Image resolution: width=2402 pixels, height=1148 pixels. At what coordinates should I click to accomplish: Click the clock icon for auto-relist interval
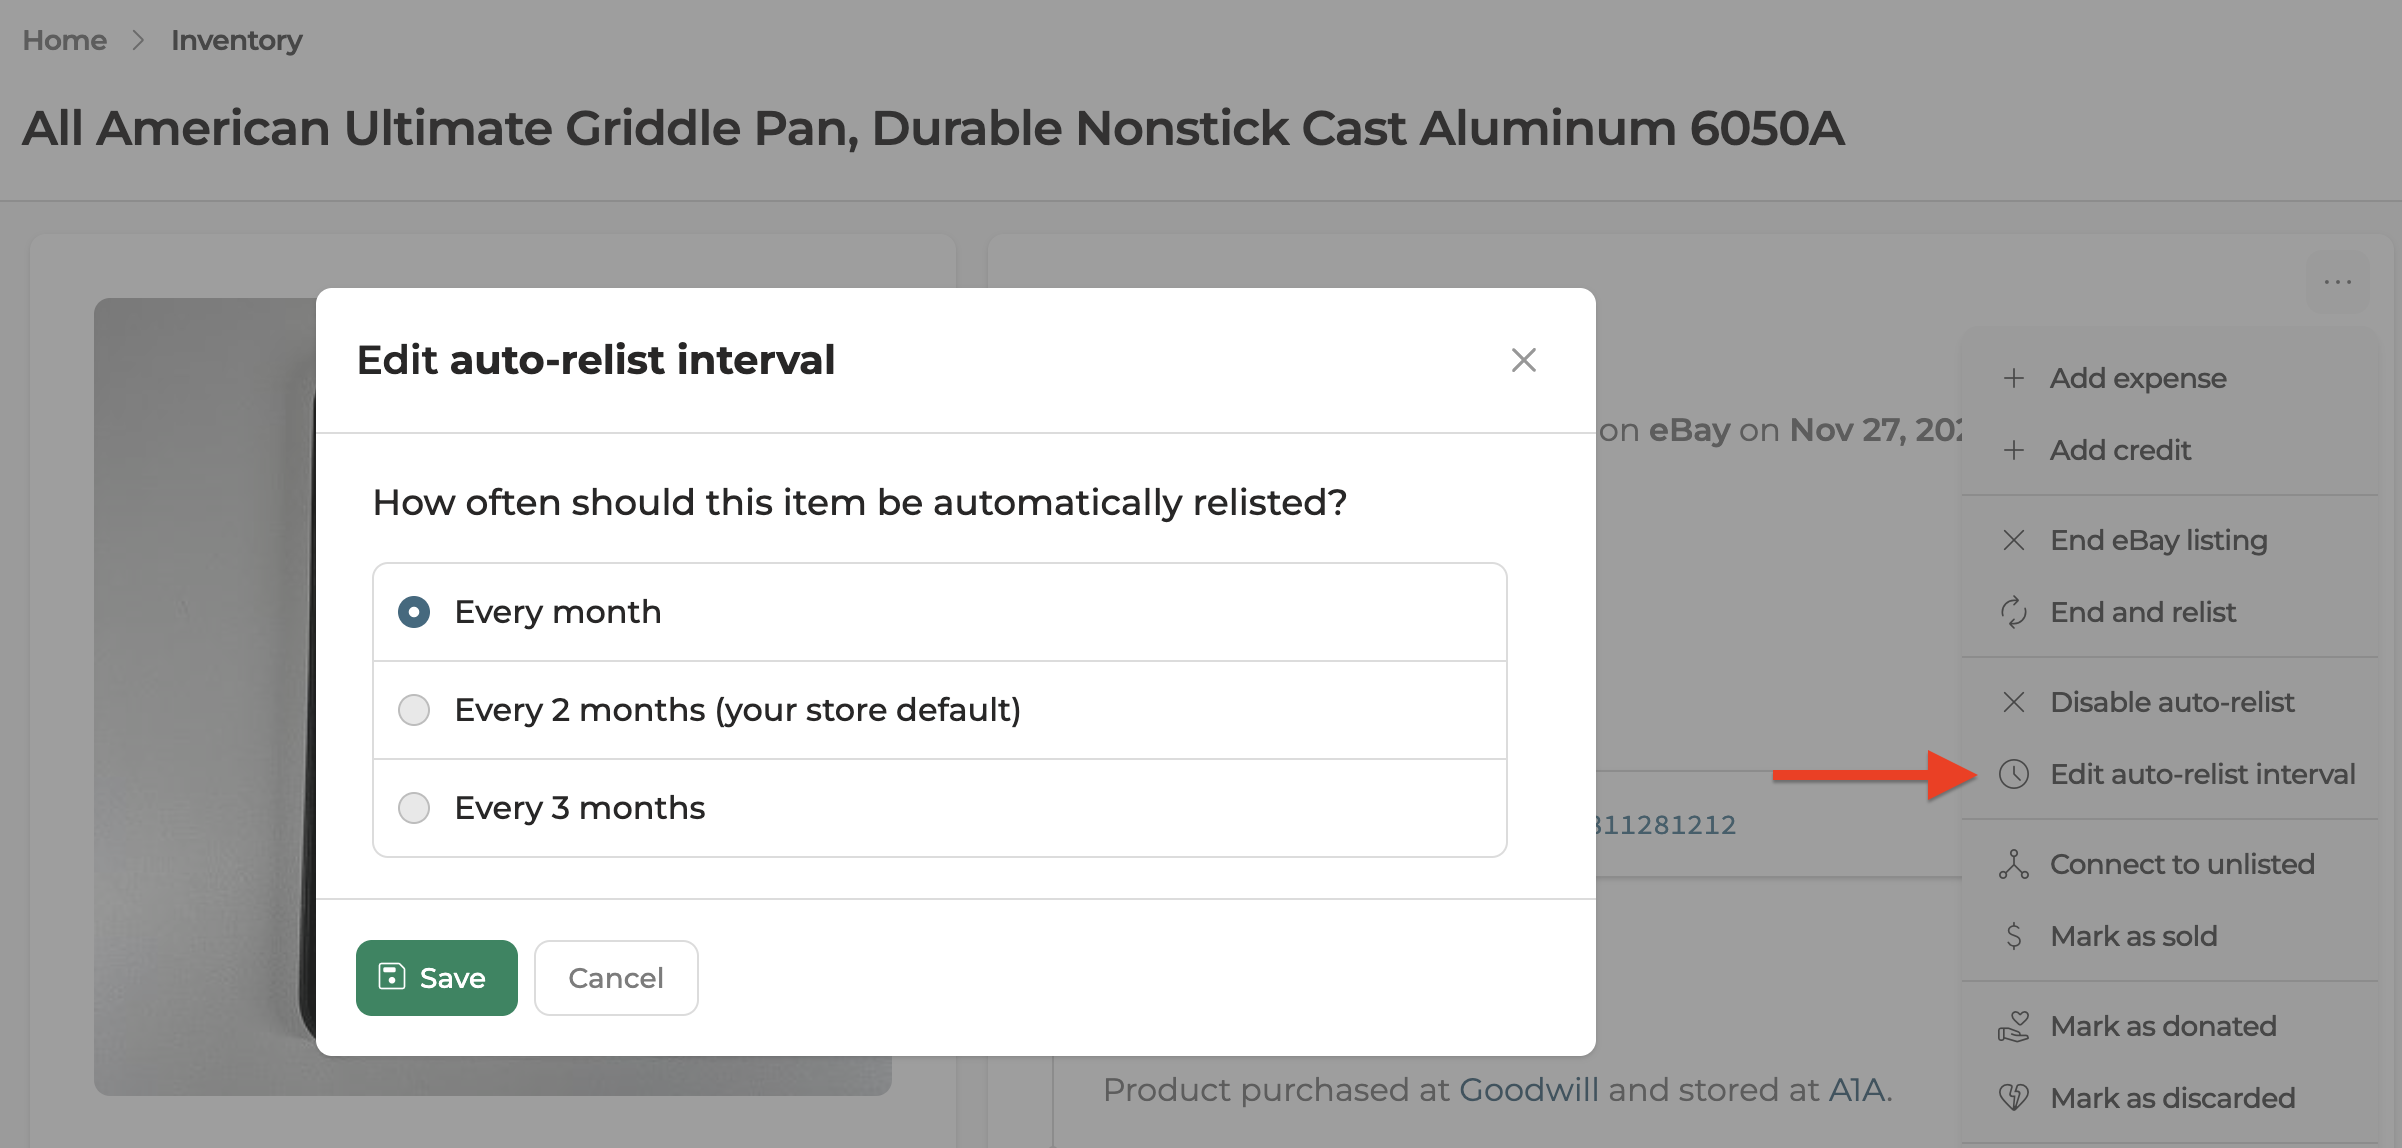[x=2014, y=774]
